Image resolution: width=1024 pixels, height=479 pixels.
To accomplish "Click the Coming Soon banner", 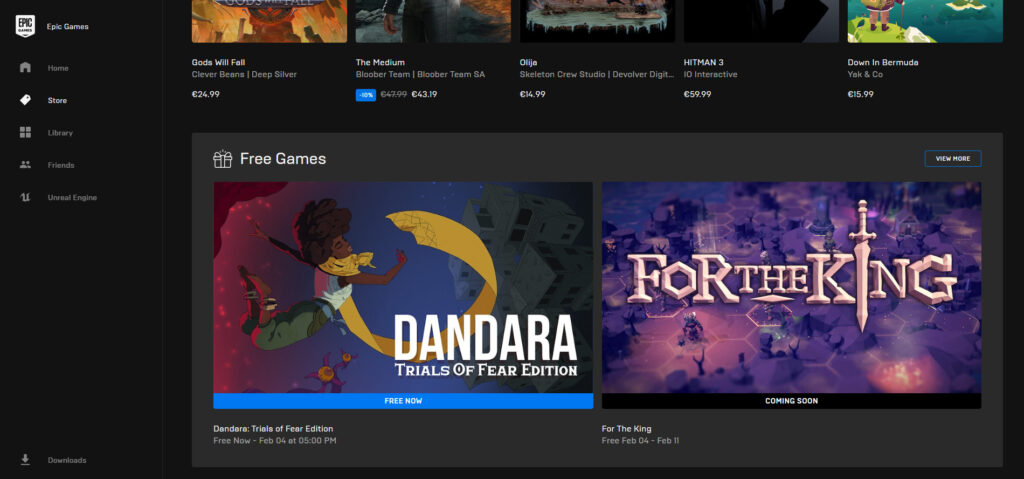I will pos(792,401).
